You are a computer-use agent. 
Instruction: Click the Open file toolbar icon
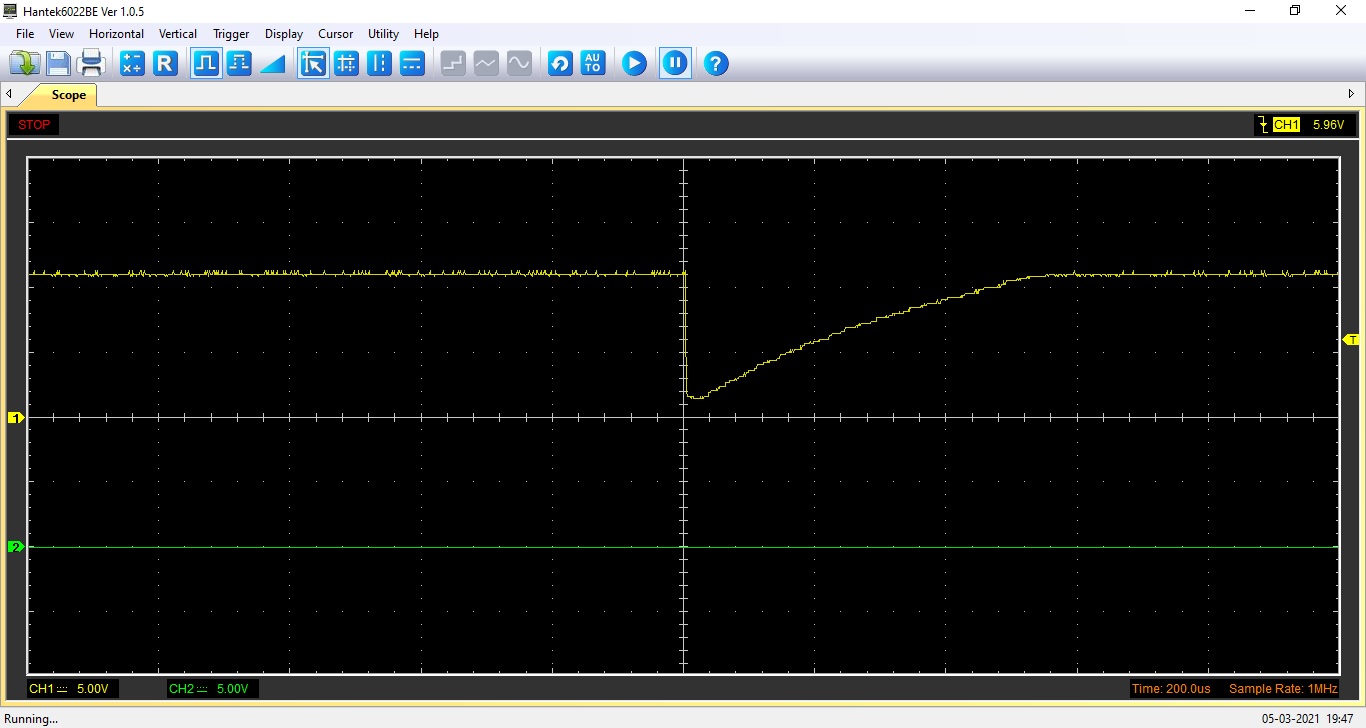pos(24,64)
